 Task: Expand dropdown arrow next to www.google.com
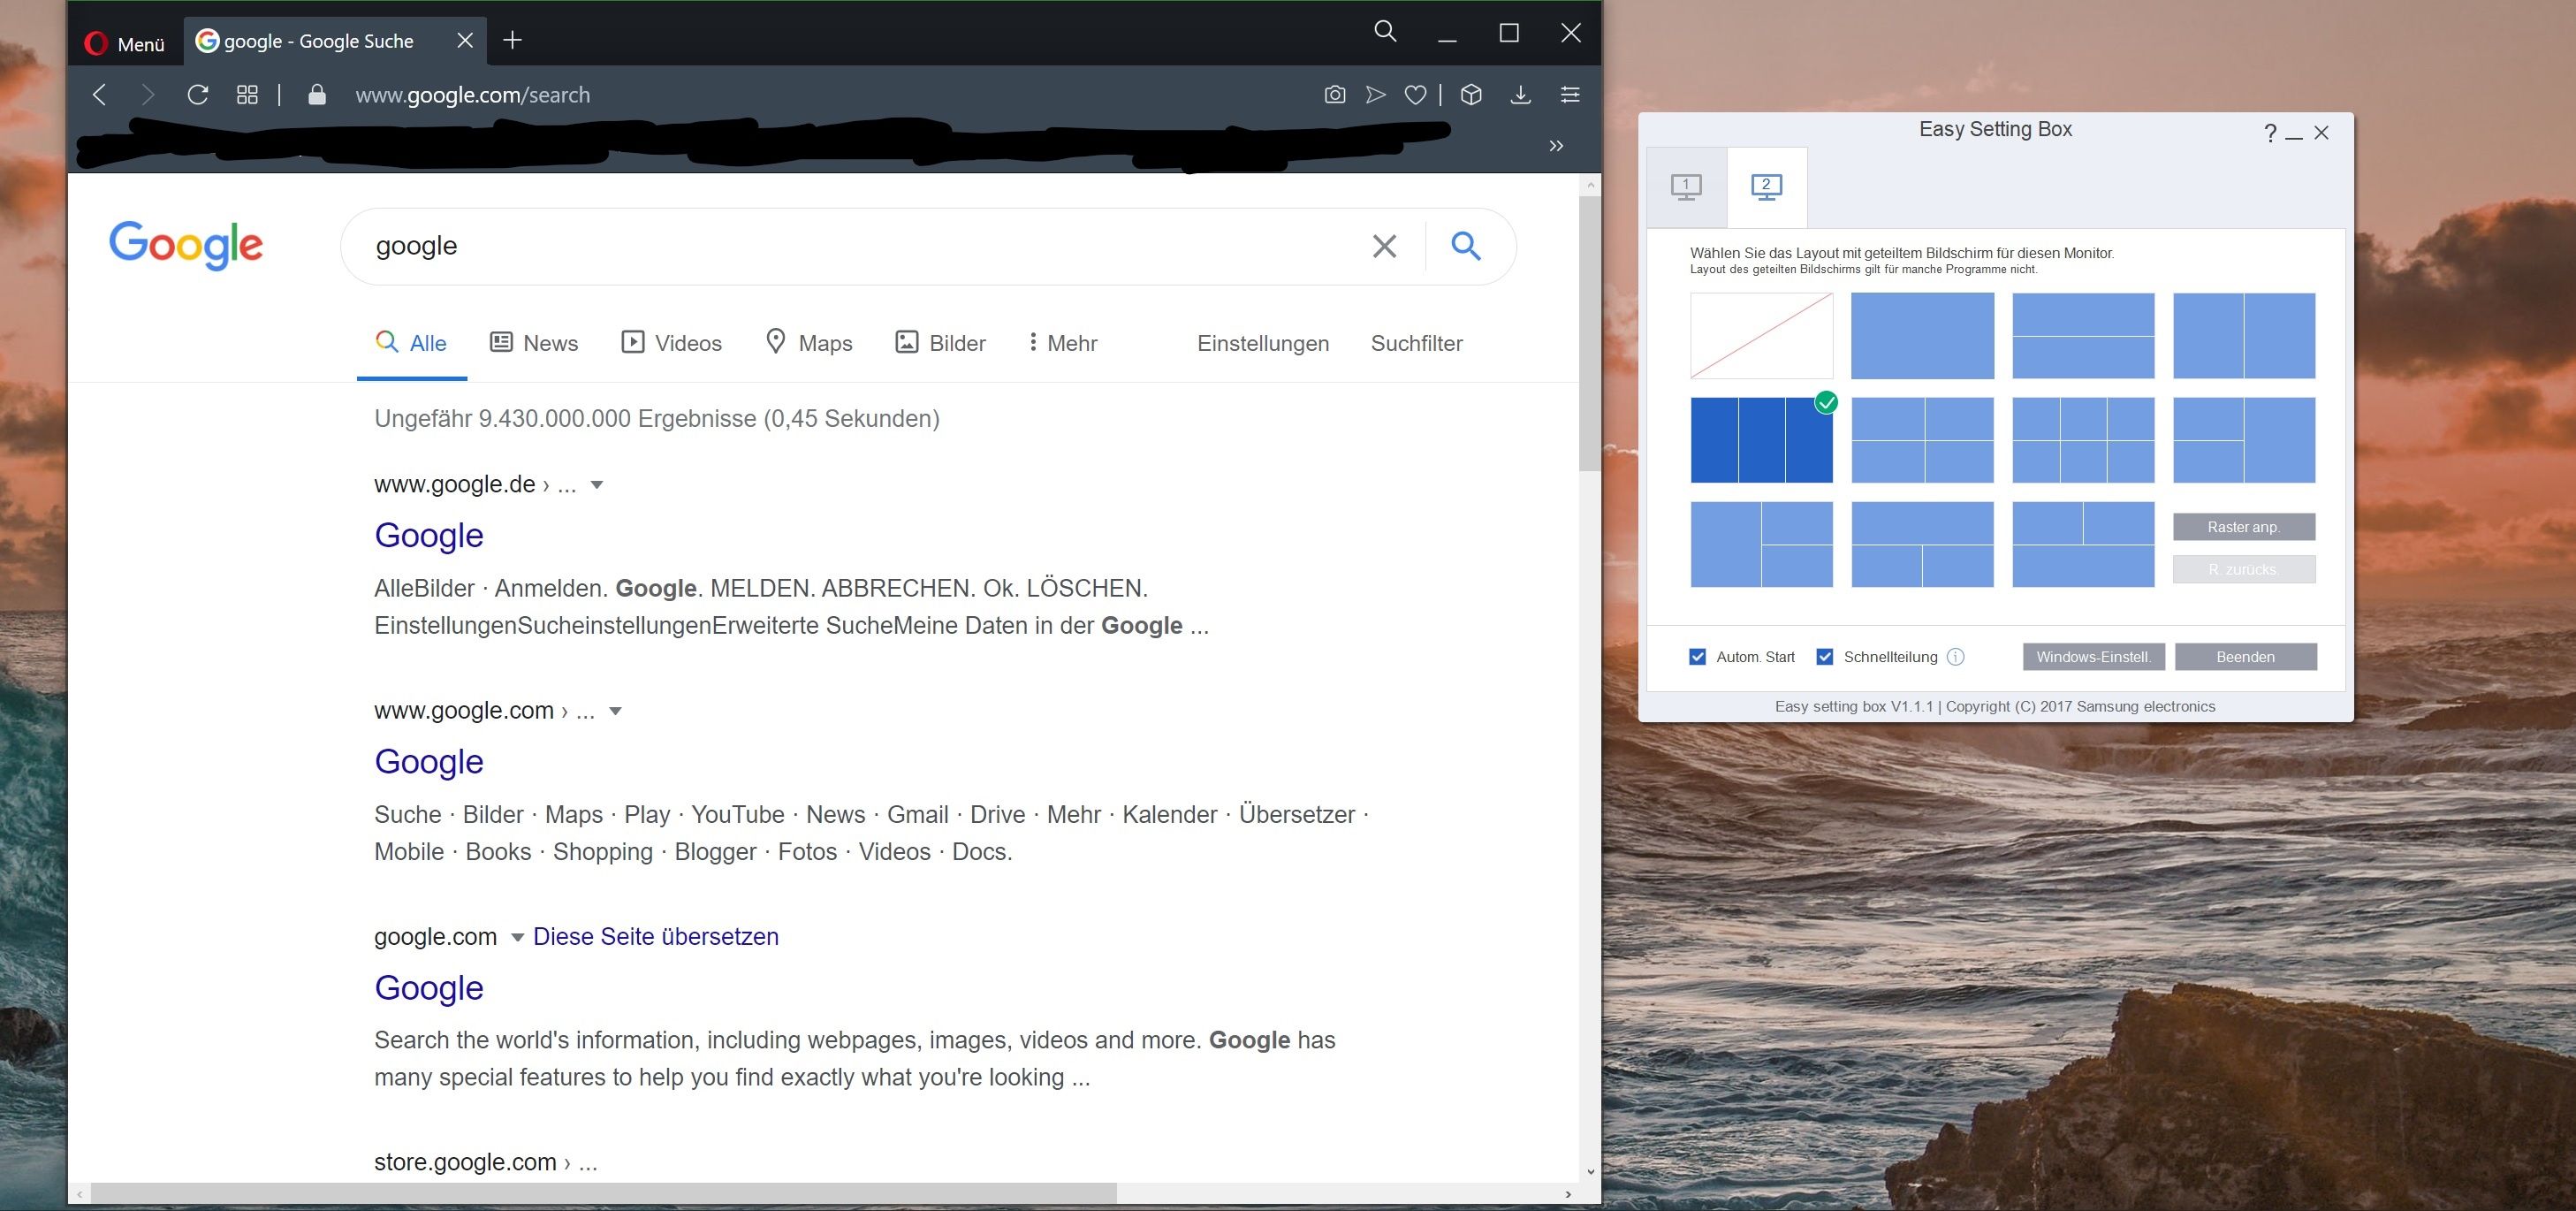click(x=616, y=711)
